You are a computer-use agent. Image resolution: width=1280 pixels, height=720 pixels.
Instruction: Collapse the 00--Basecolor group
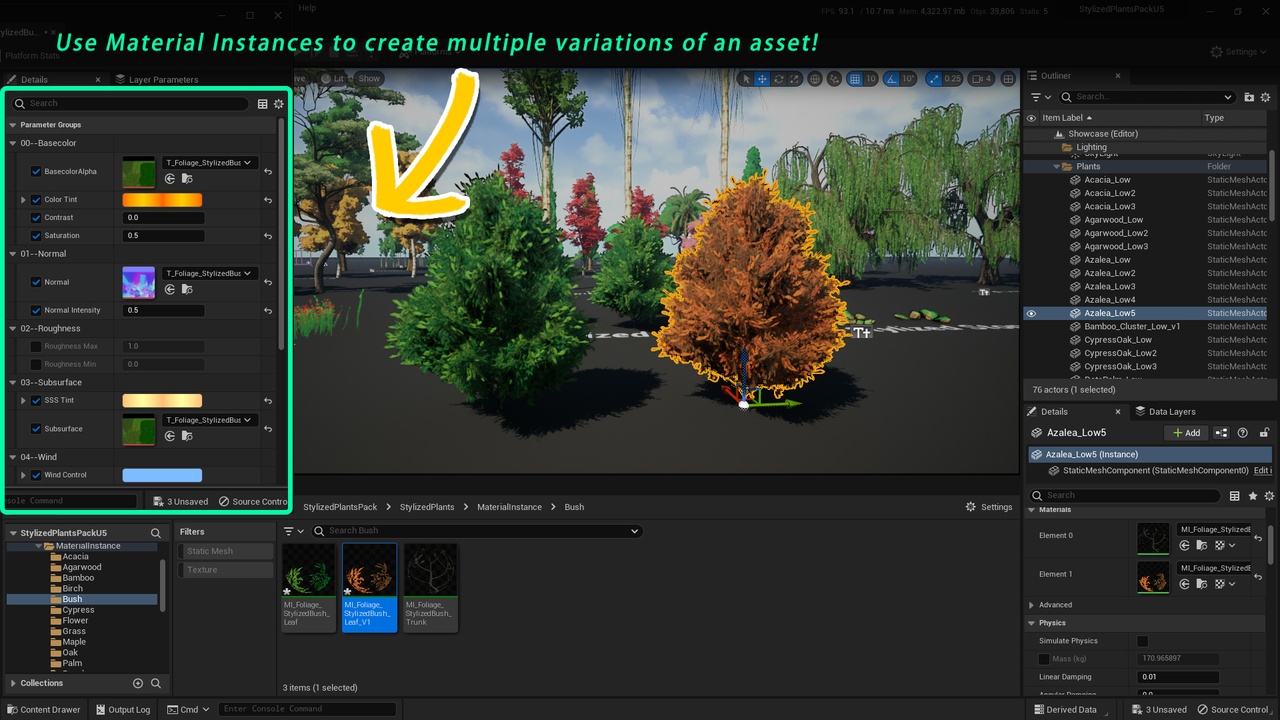[12, 143]
